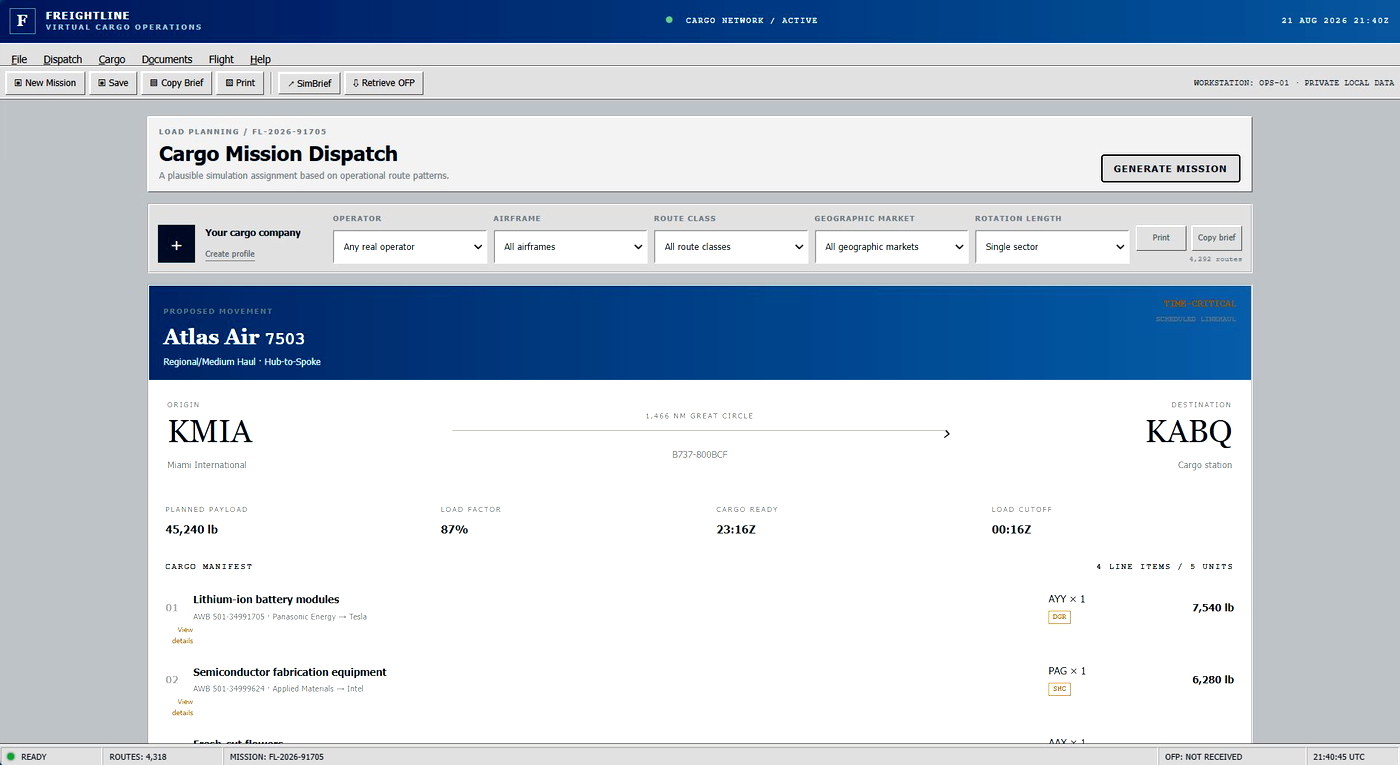Viewport: 1400px width, 765px height.
Task: Click the 21:40:45 UTC clock
Action: point(1339,757)
